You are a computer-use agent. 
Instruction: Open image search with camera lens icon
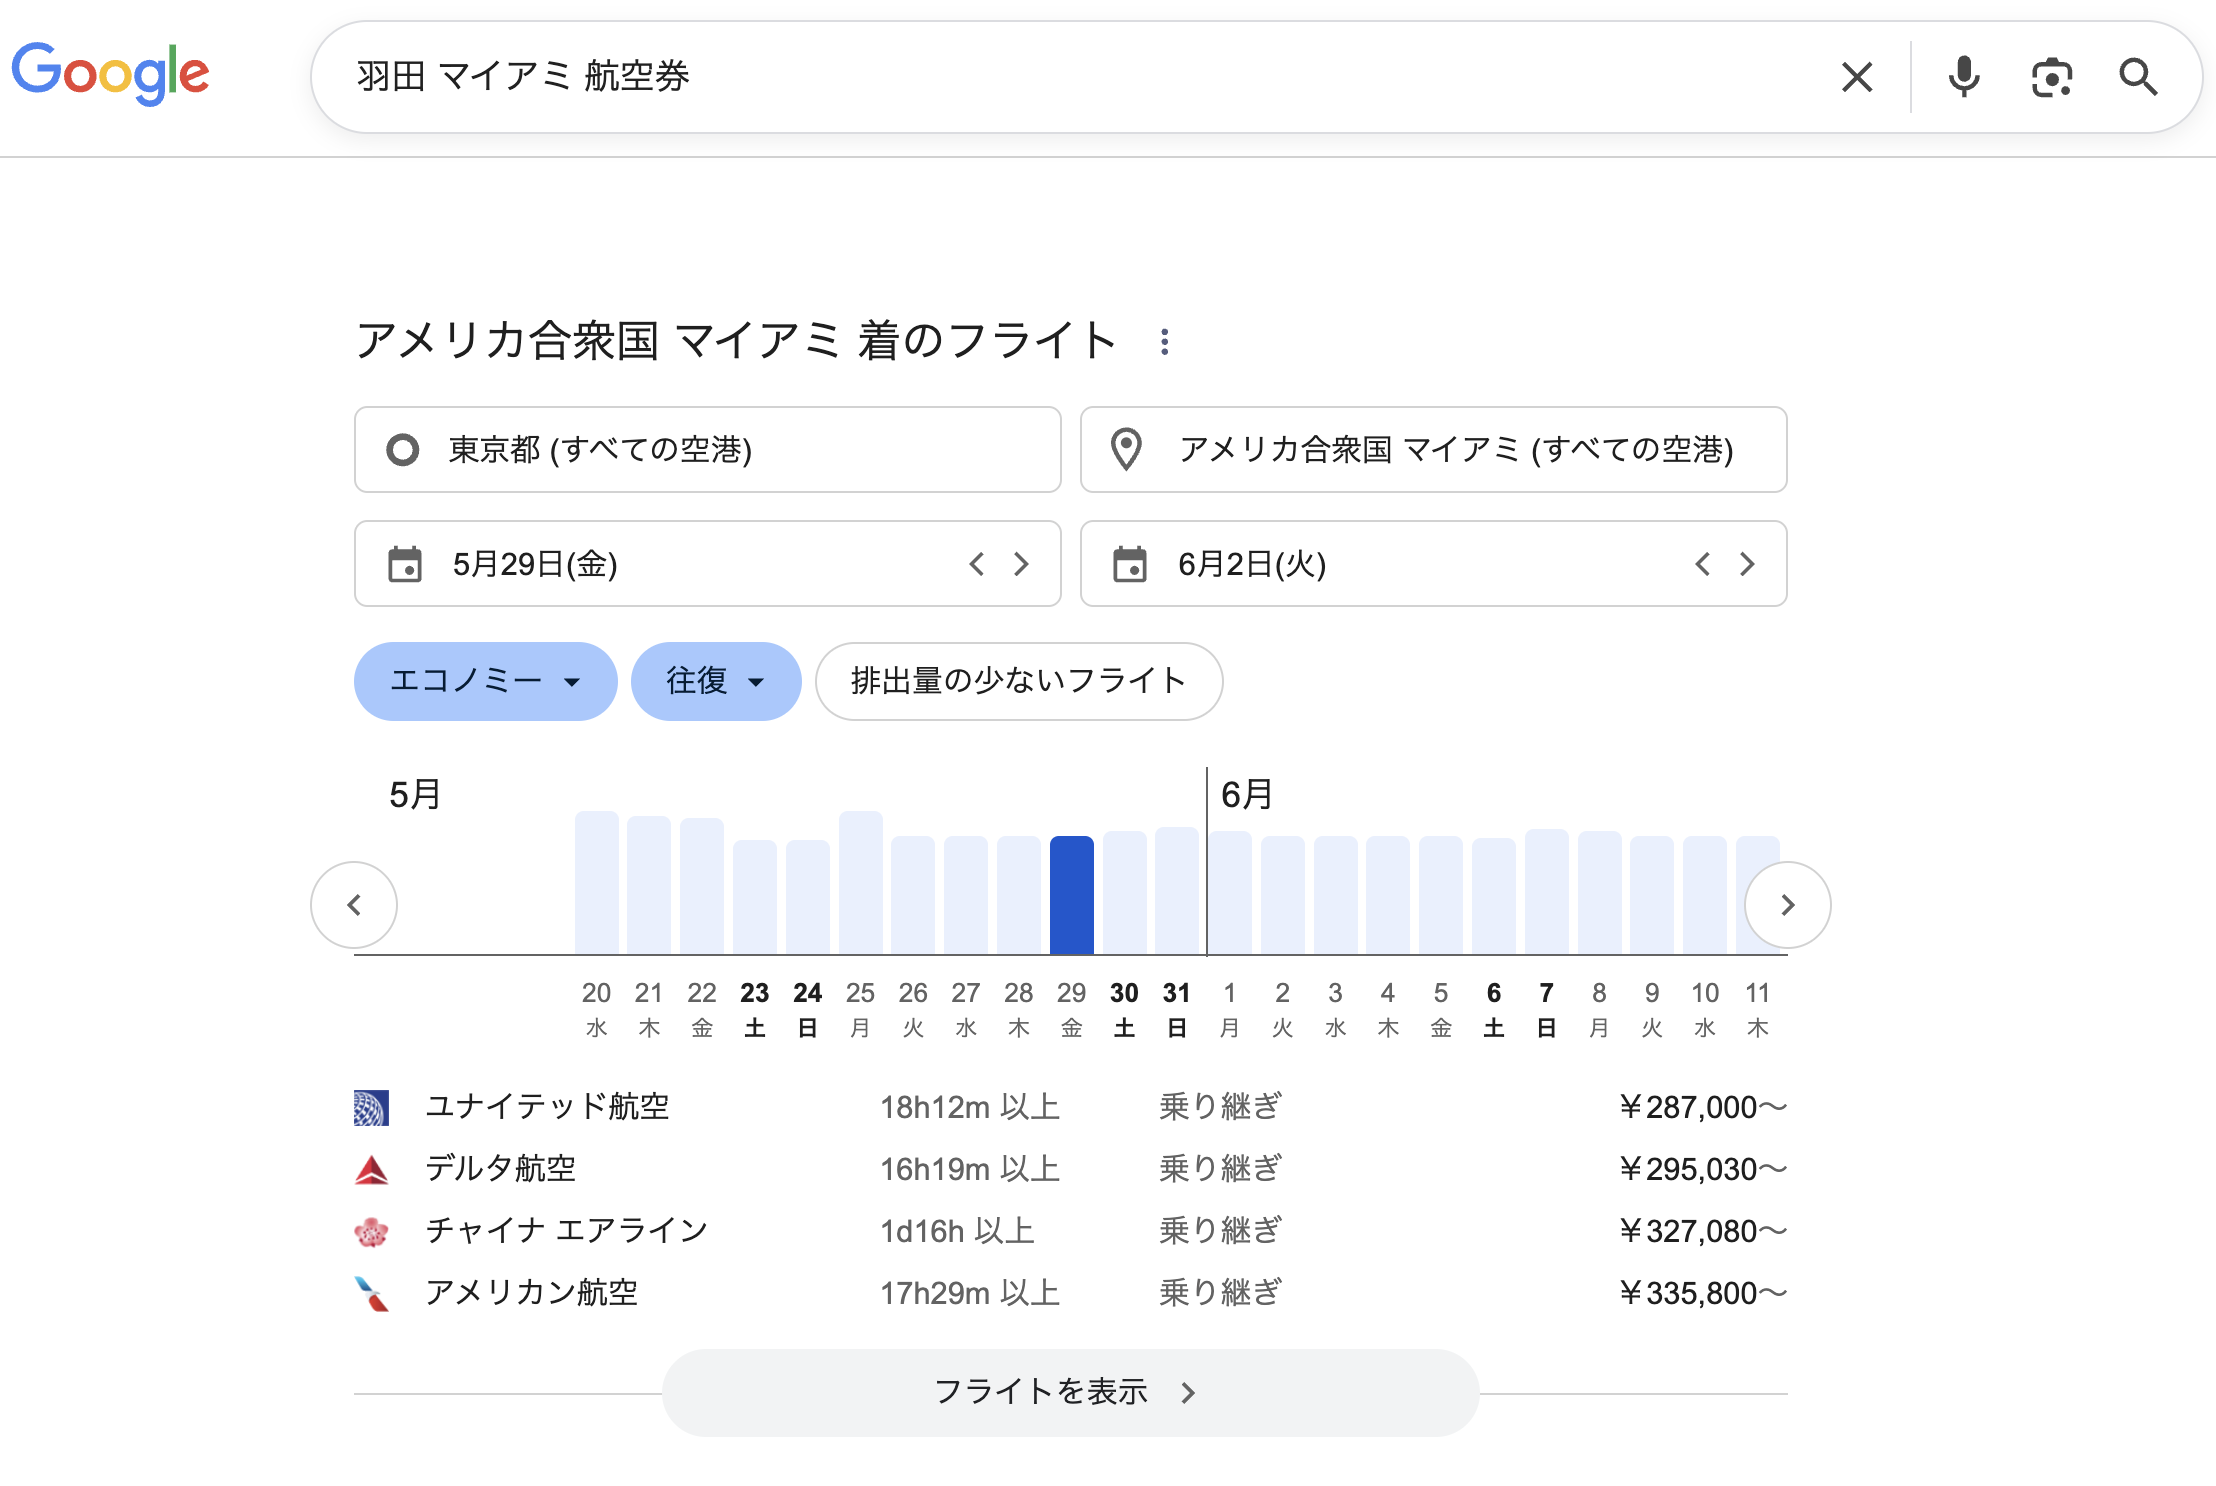pyautogui.click(x=2052, y=77)
